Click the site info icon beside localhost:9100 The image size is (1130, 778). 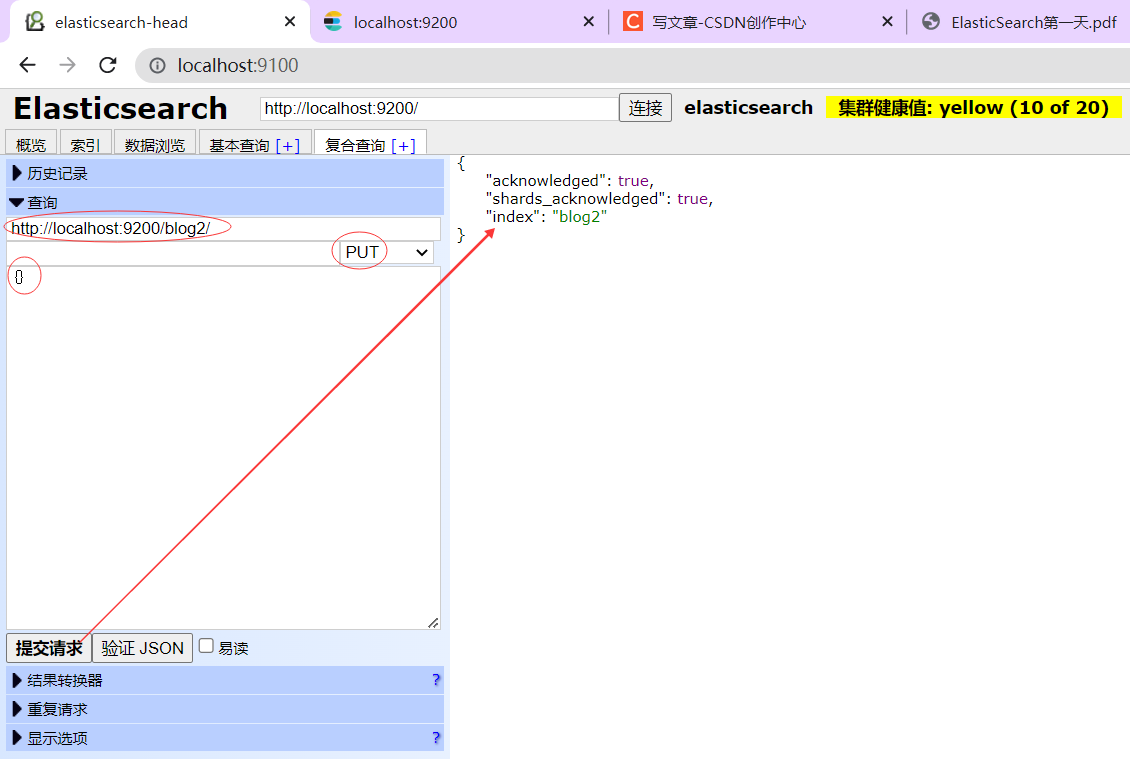(158, 66)
